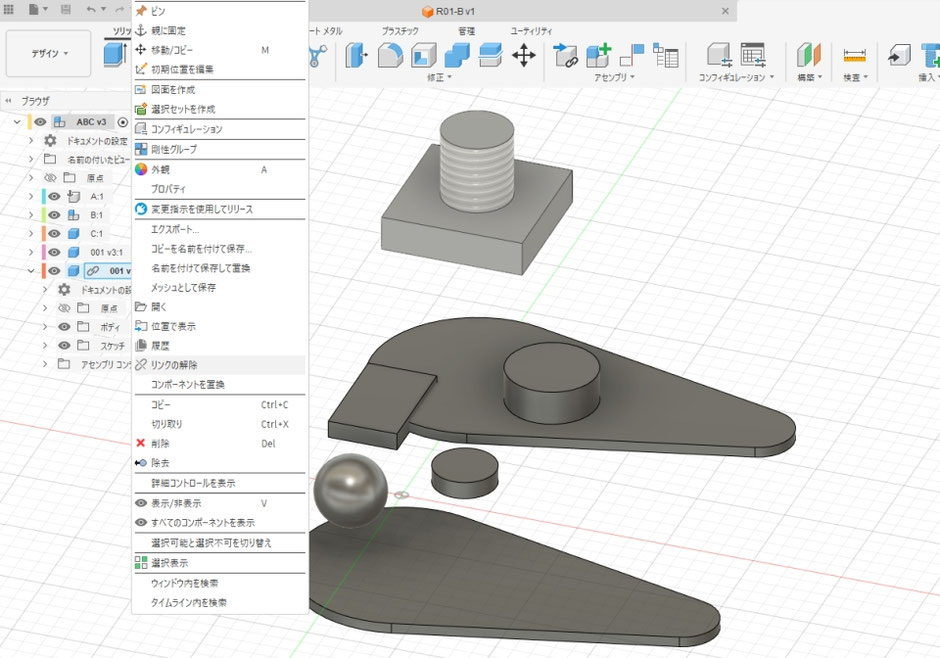Expand the B:1 component in the browser

coord(30,214)
